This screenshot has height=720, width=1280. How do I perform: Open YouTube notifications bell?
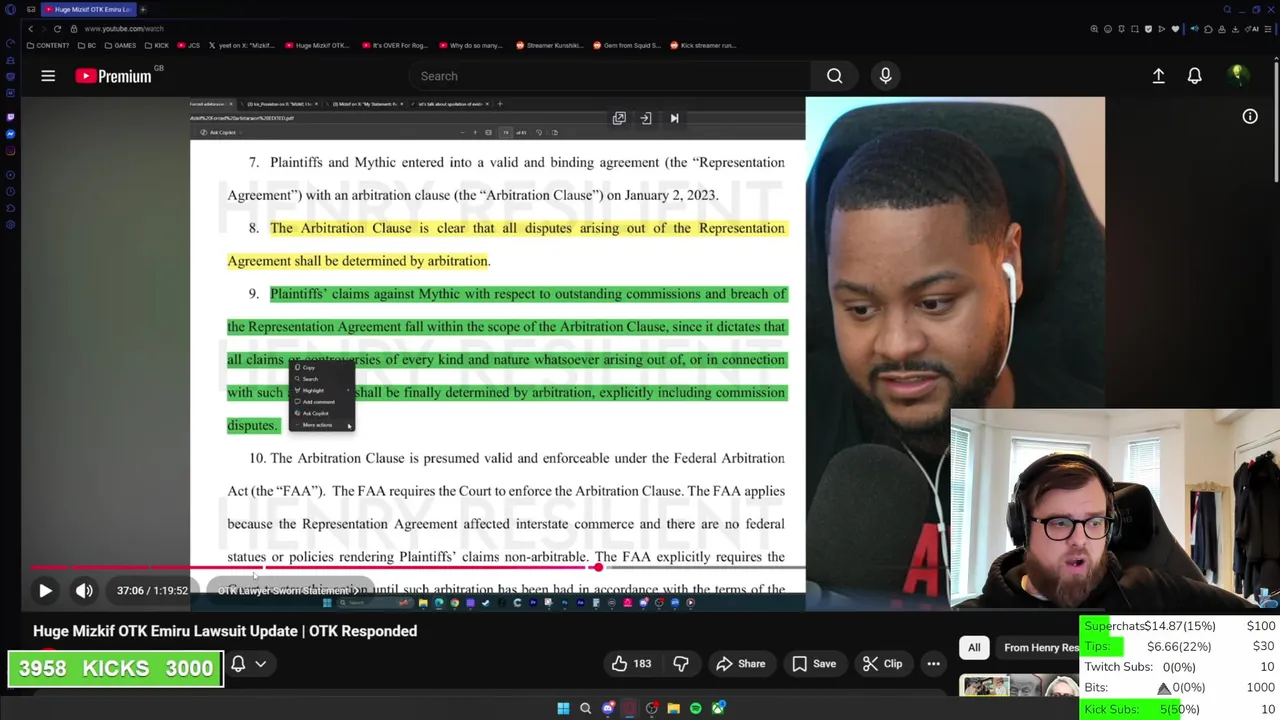click(1194, 76)
